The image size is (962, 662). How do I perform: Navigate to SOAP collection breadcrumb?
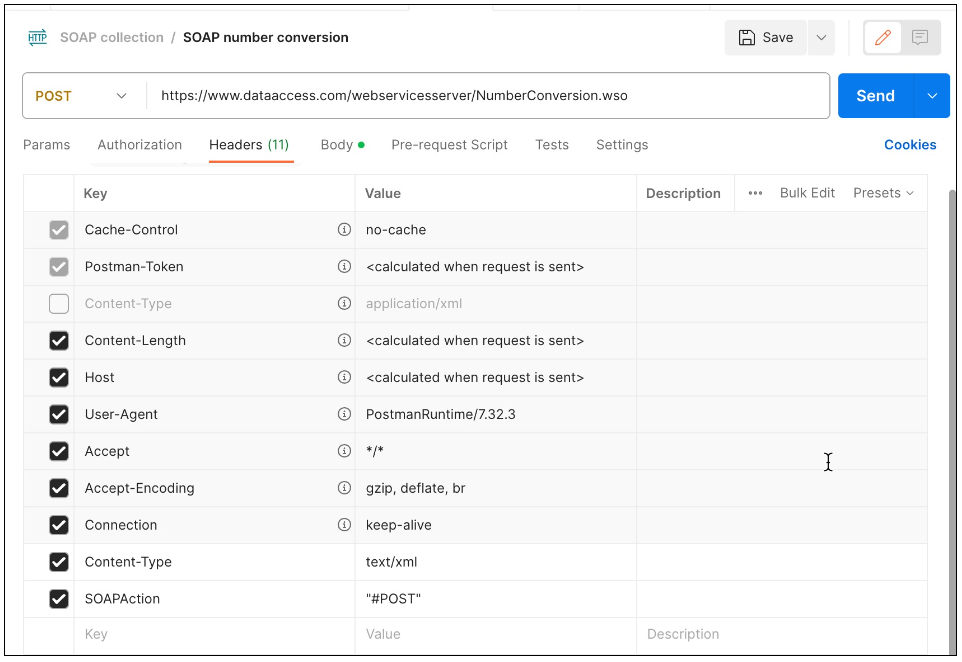click(112, 37)
